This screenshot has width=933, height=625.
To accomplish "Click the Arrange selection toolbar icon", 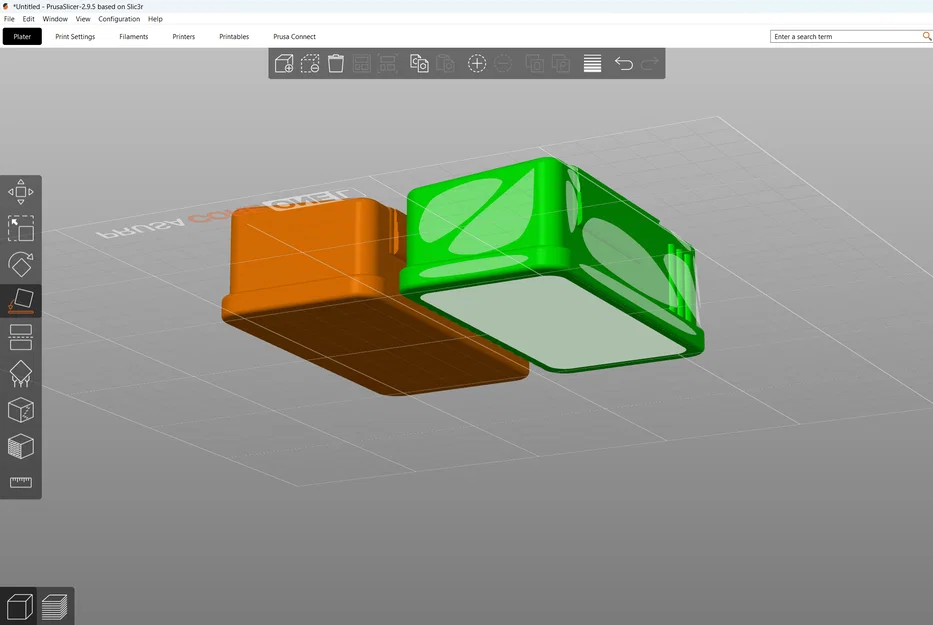I will (x=388, y=63).
